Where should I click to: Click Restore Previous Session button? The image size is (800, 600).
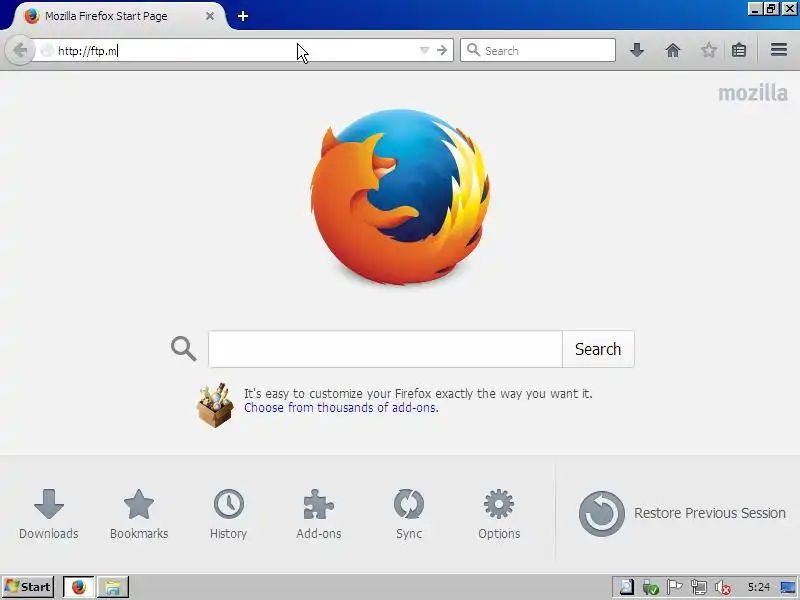tap(682, 513)
